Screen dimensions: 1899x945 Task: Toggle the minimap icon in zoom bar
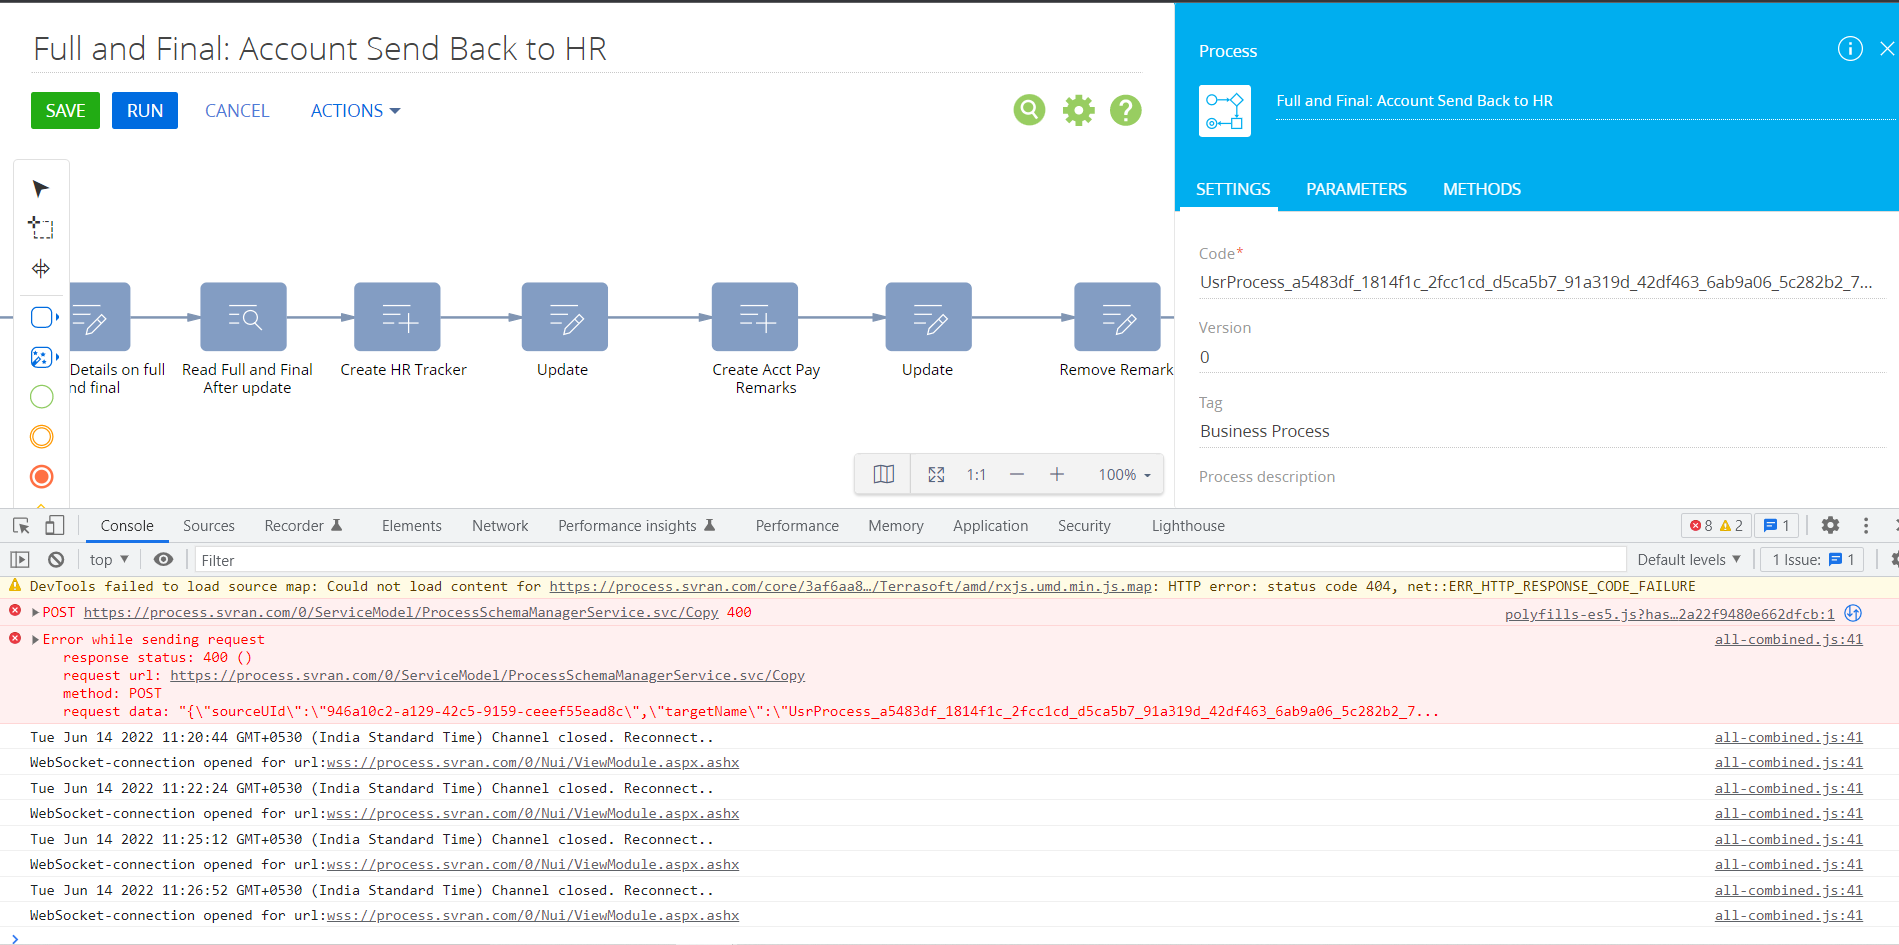pos(884,474)
